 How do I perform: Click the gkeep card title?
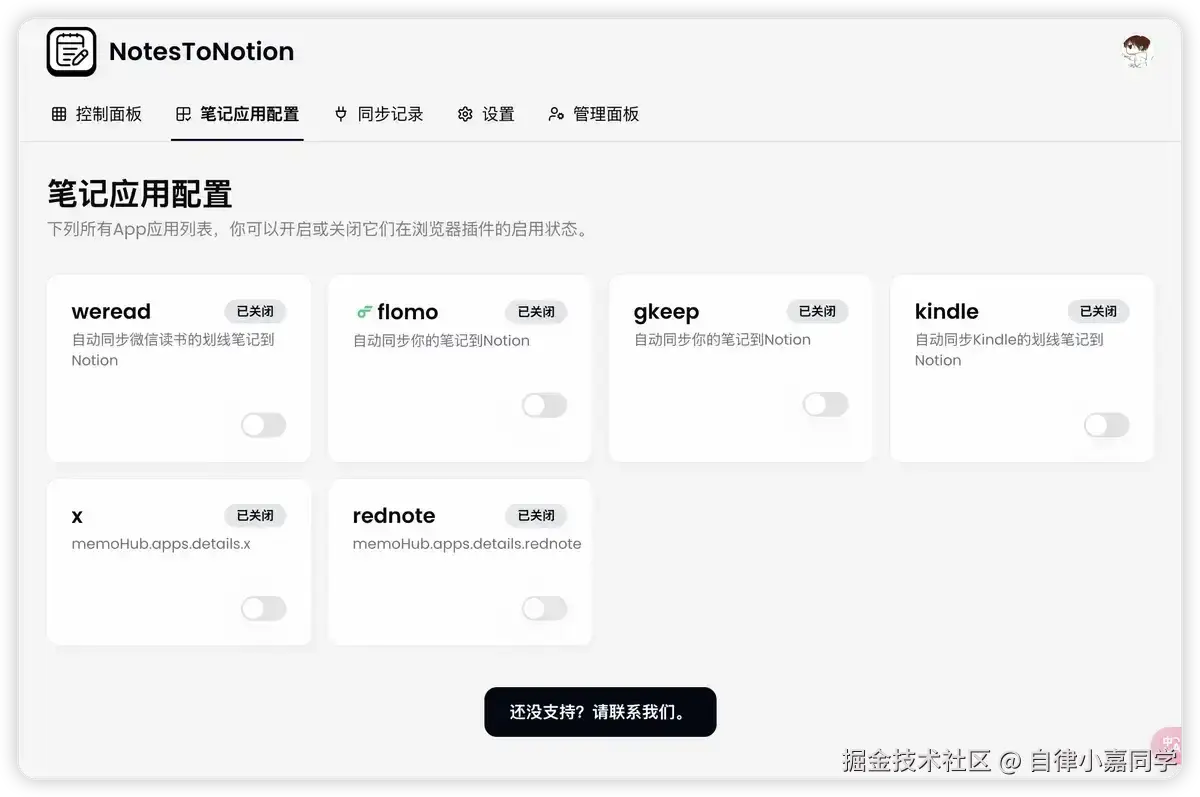(x=666, y=312)
